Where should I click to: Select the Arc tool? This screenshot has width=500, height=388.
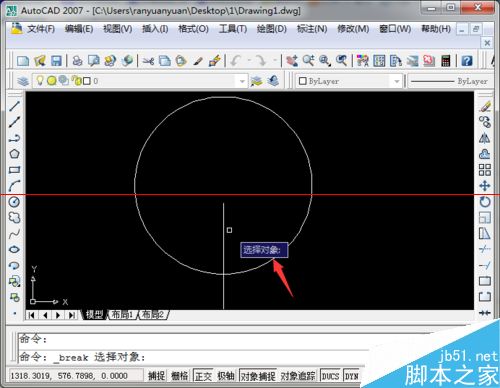tap(14, 186)
